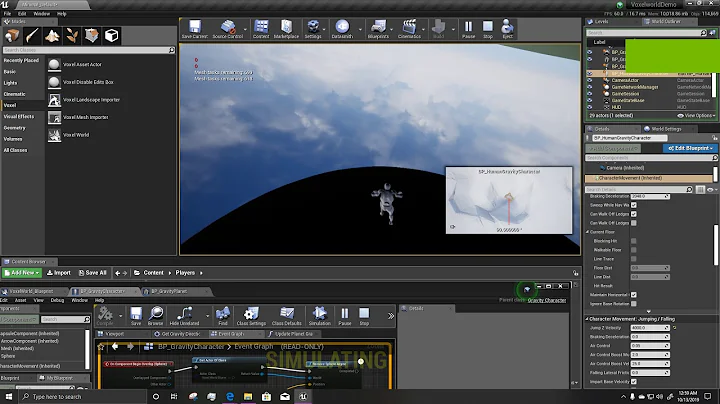Screen dimensions: 720x404
Task: Pause the simulation in the main toolbar
Action: pyautogui.click(x=468, y=28)
